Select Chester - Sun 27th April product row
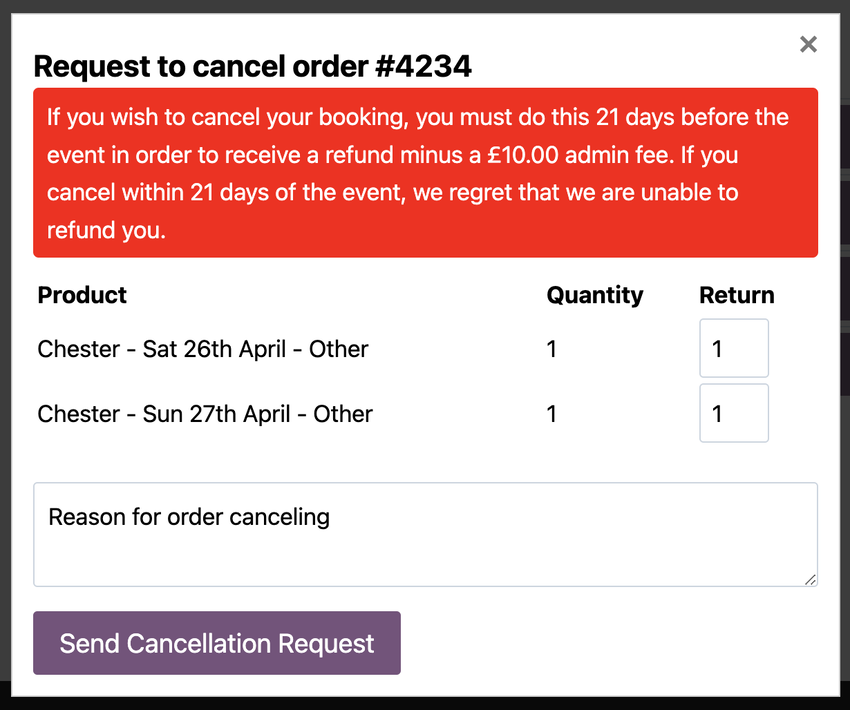Viewport: 850px width, 710px height. point(205,414)
